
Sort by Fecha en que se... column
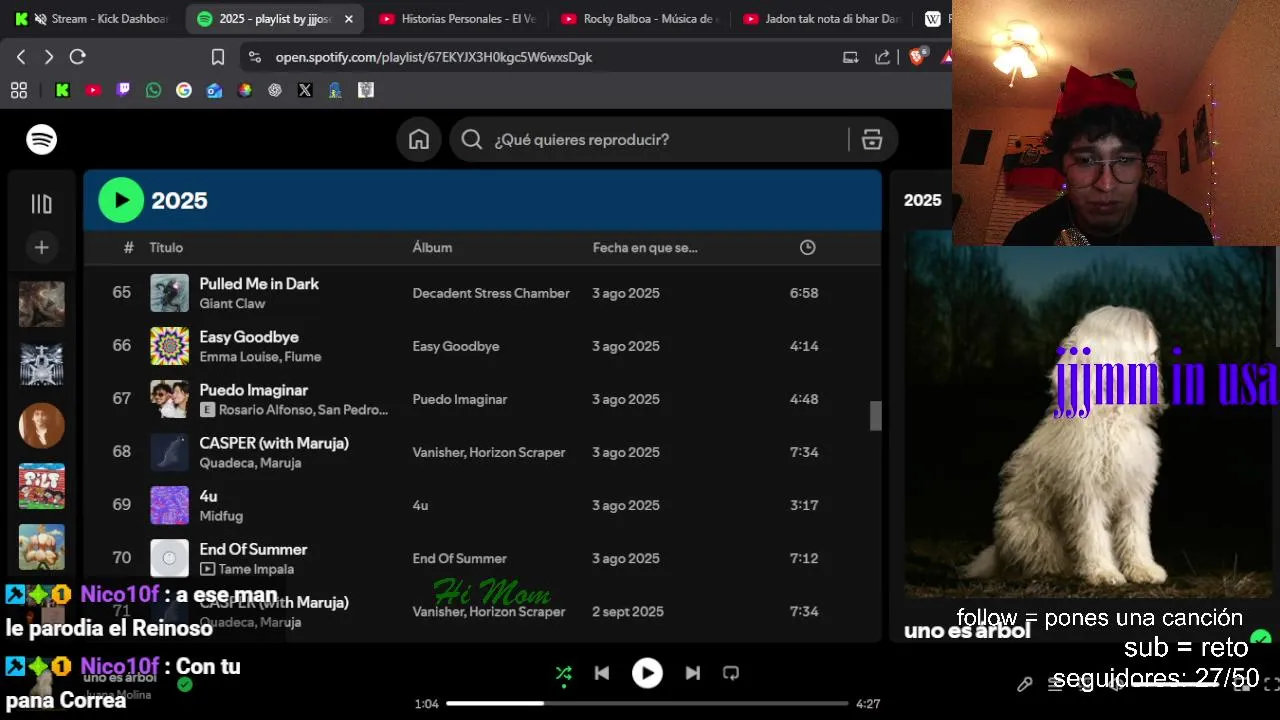tap(645, 247)
